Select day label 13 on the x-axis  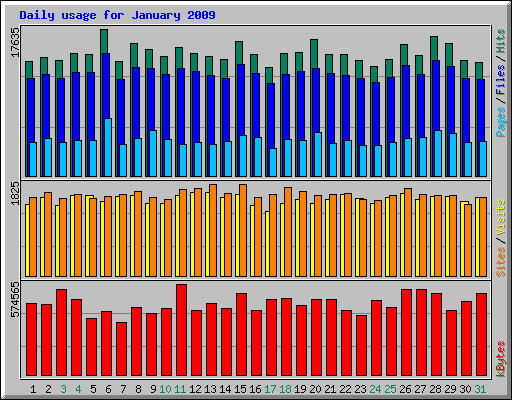(x=210, y=389)
